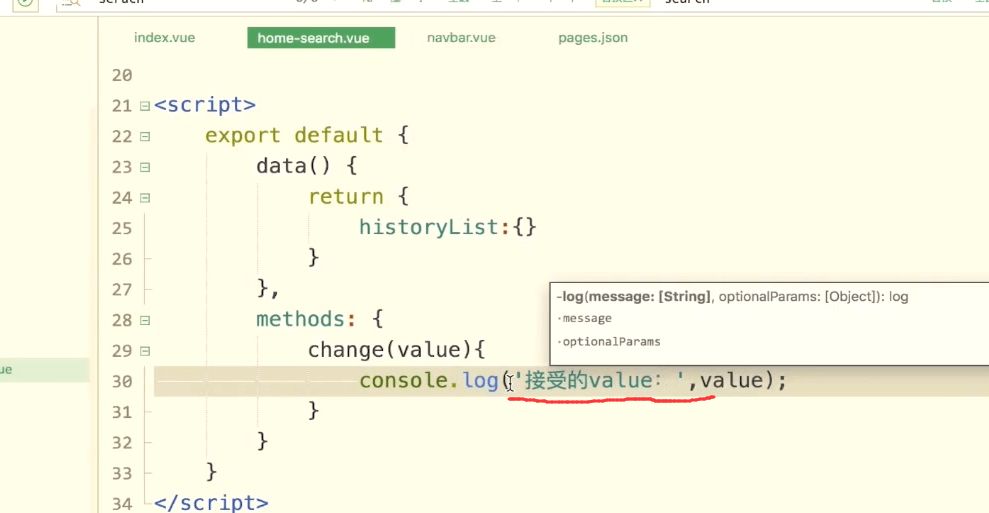Place the cursor on historyList
Viewport: 989px width, 513px height.
tap(430, 227)
